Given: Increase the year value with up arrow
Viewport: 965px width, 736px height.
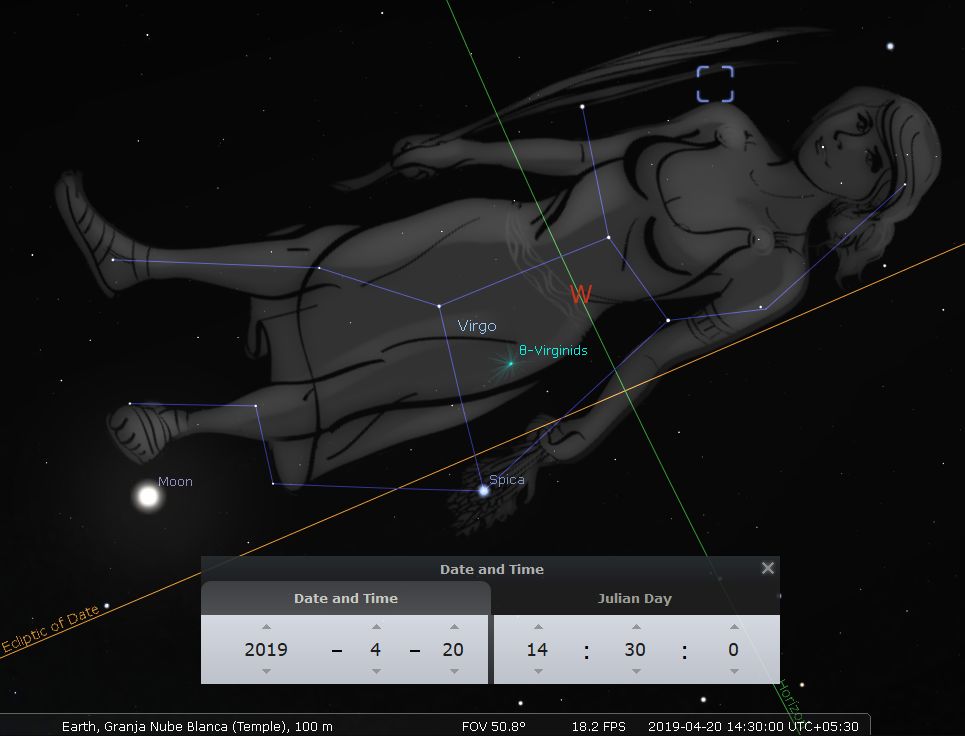Looking at the screenshot, I should pos(266,626).
